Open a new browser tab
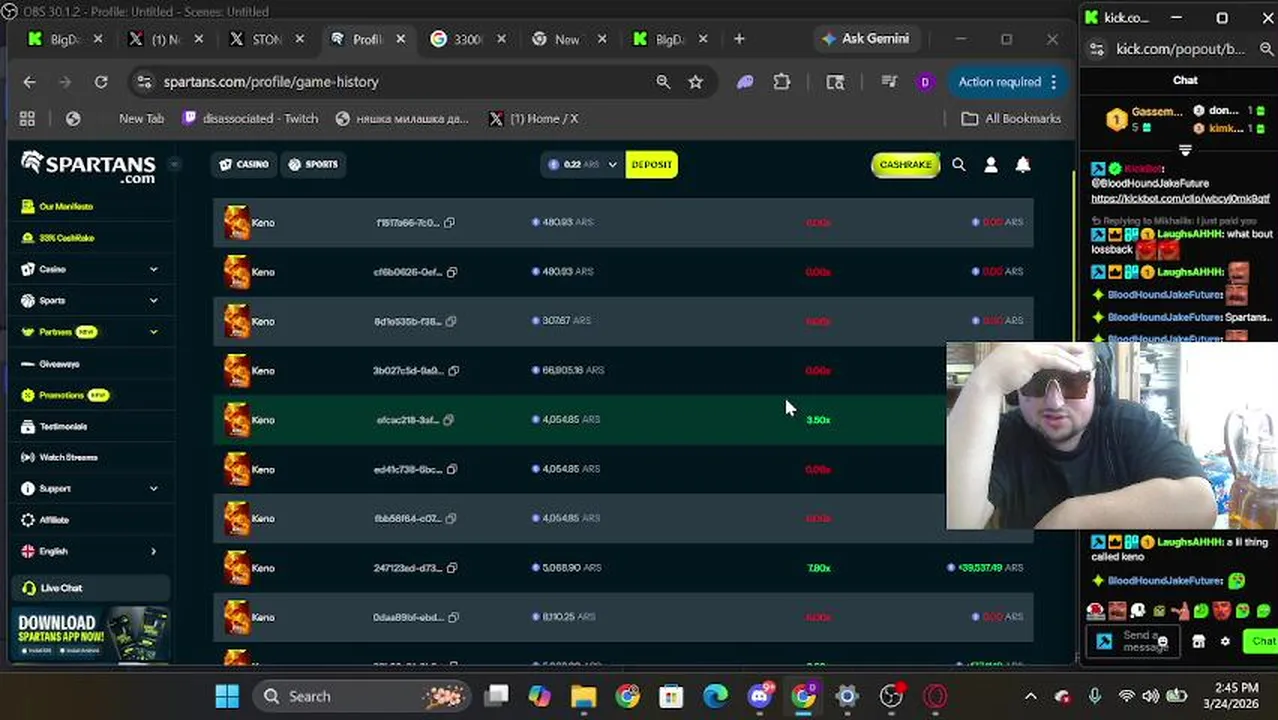1278x720 pixels. (739, 39)
